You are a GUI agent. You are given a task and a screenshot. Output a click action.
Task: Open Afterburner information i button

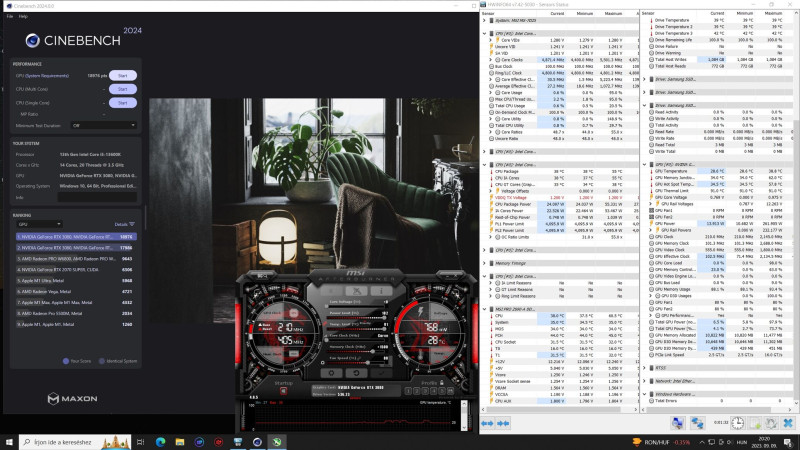click(381, 291)
